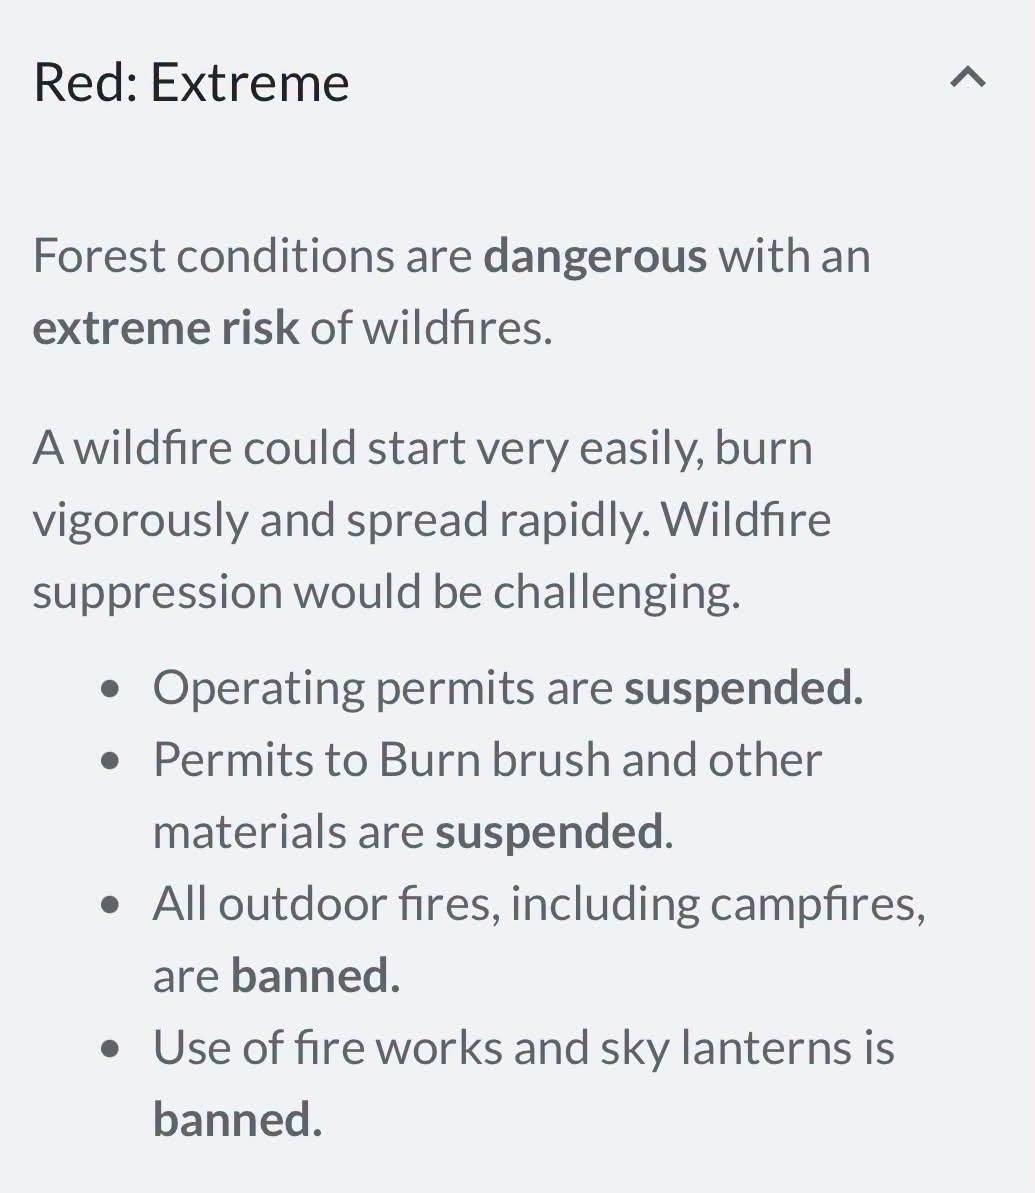Click the final bold 'banned.' word
This screenshot has width=1035, height=1193.
[237, 1119]
